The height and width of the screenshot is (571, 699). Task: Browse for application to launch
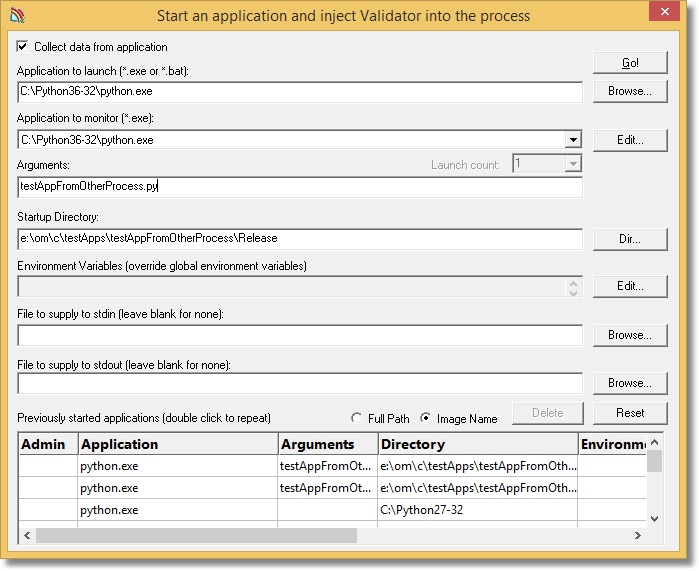[x=630, y=91]
